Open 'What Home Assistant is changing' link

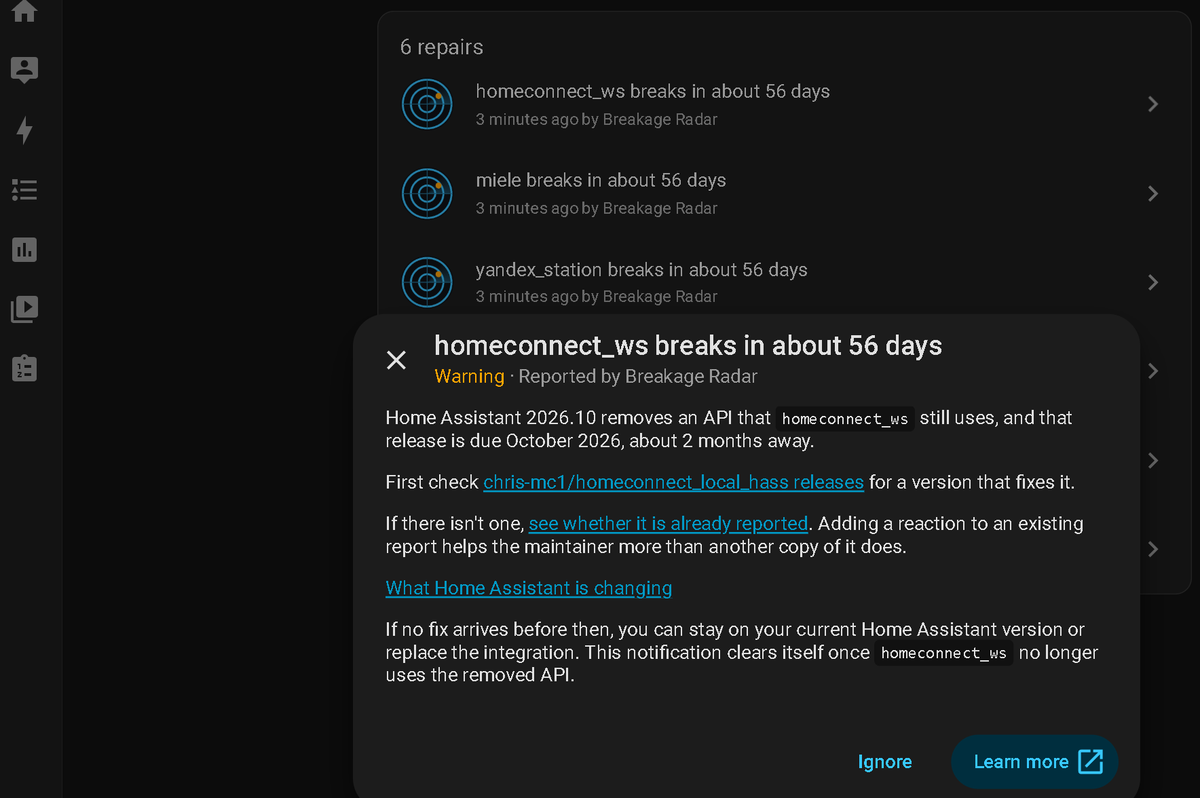529,588
